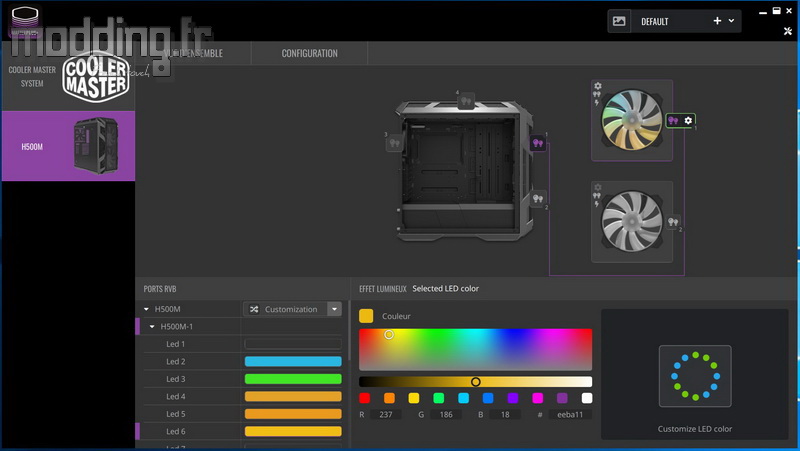This screenshot has height=451, width=800.
Task: Click lightning icon on lower fan card
Action: coord(596,204)
